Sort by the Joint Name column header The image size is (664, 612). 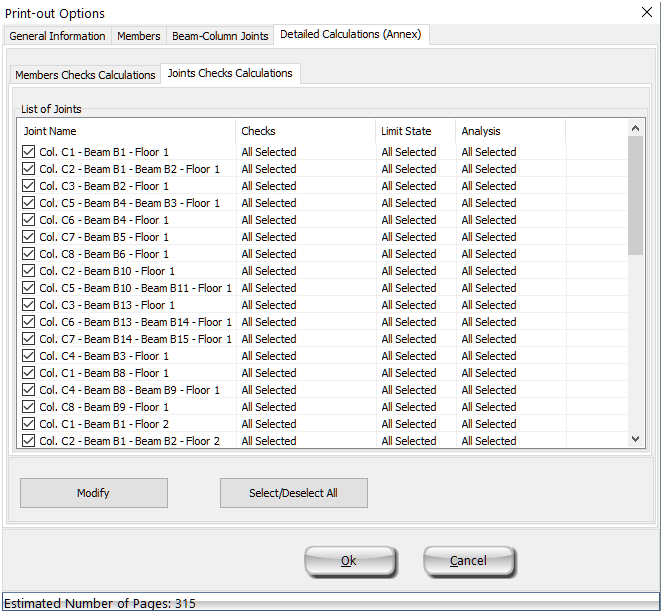(x=126, y=131)
